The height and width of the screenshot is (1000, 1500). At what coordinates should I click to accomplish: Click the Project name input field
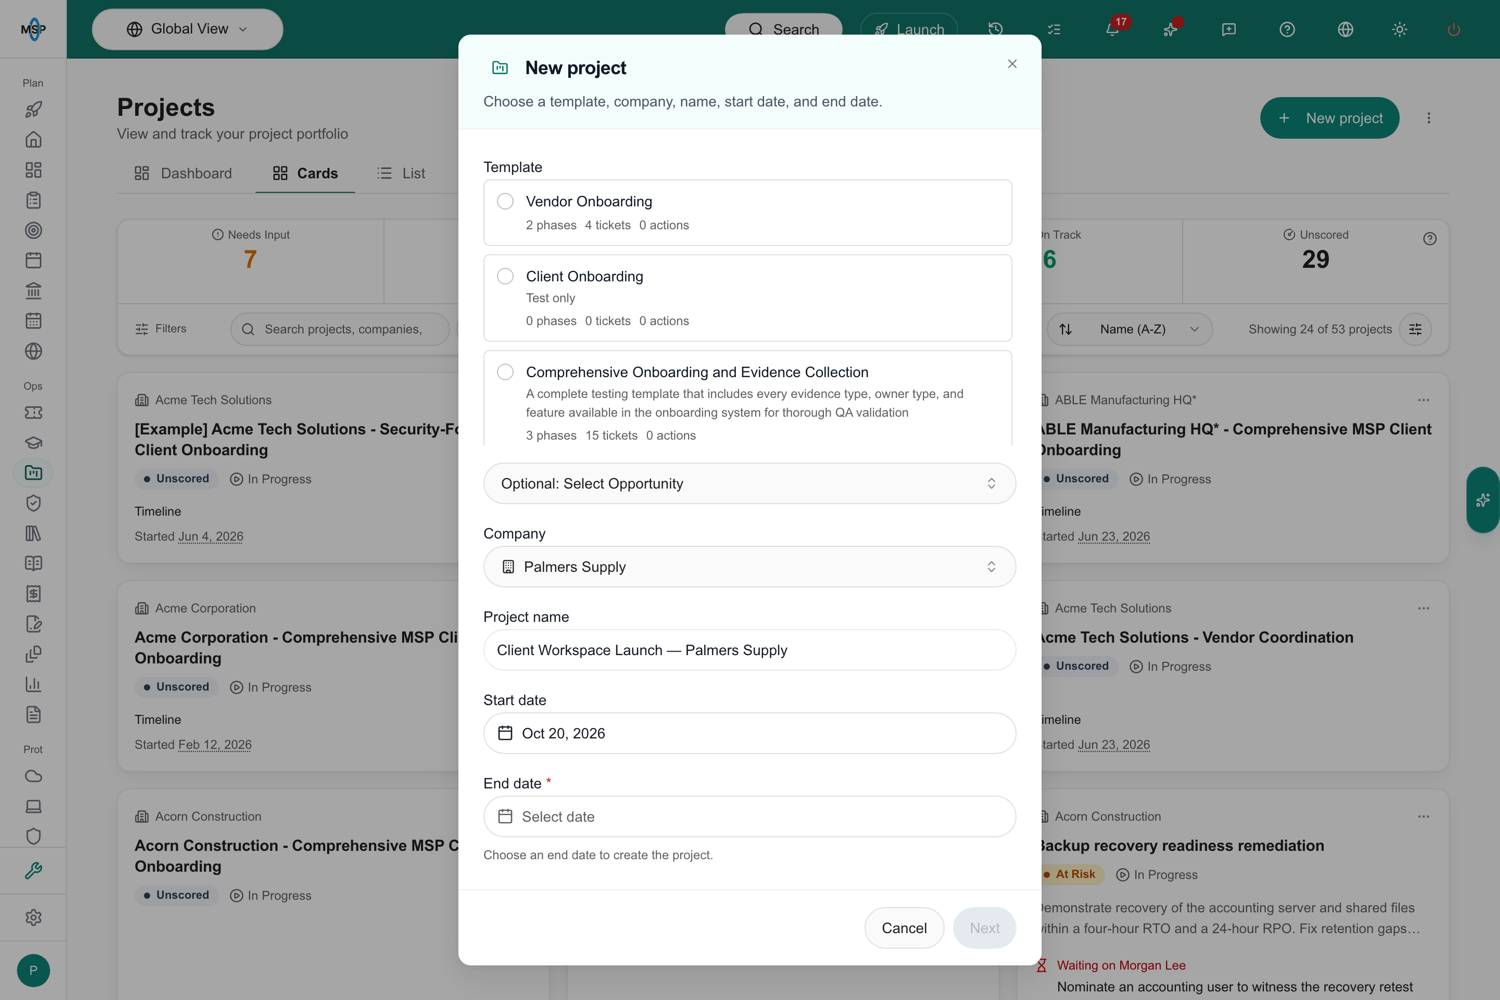[749, 650]
